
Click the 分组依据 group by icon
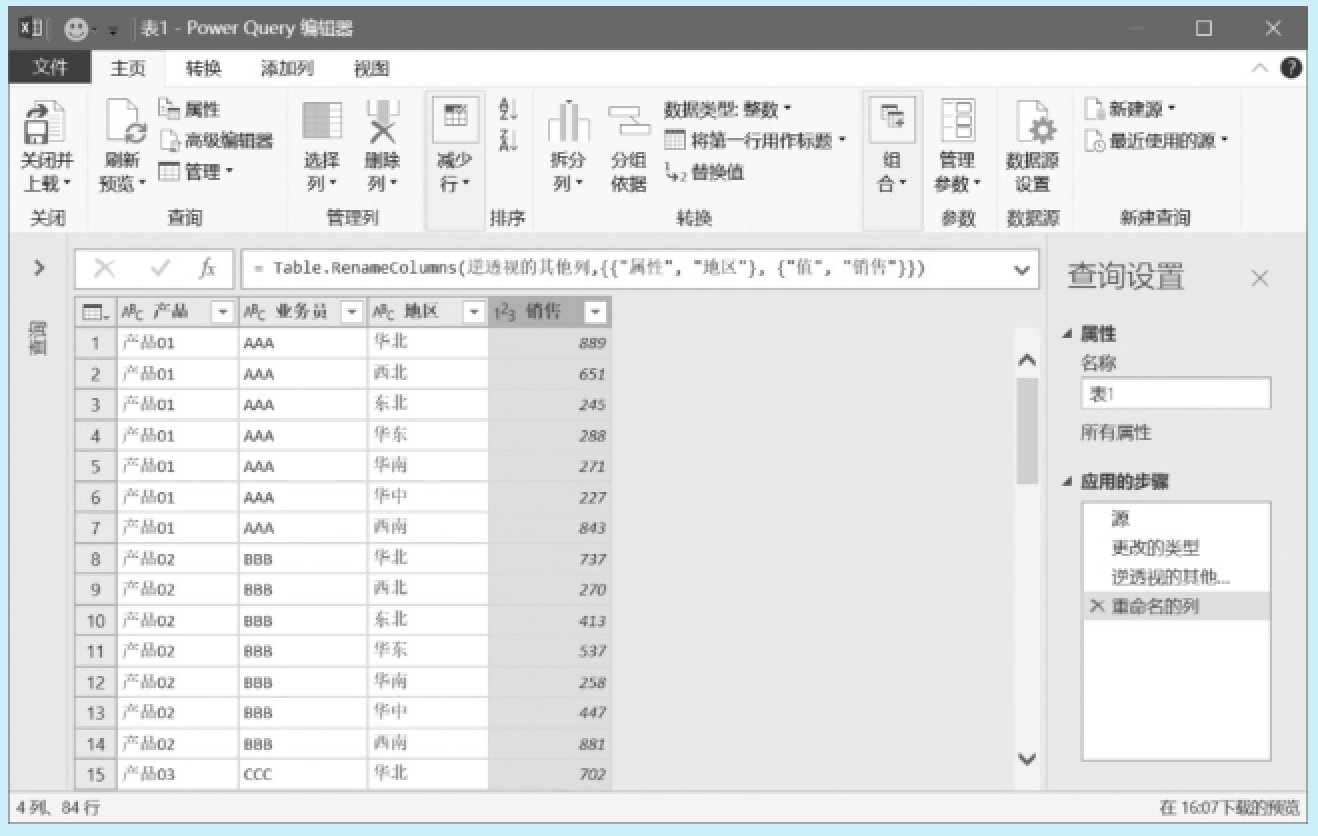click(x=628, y=124)
